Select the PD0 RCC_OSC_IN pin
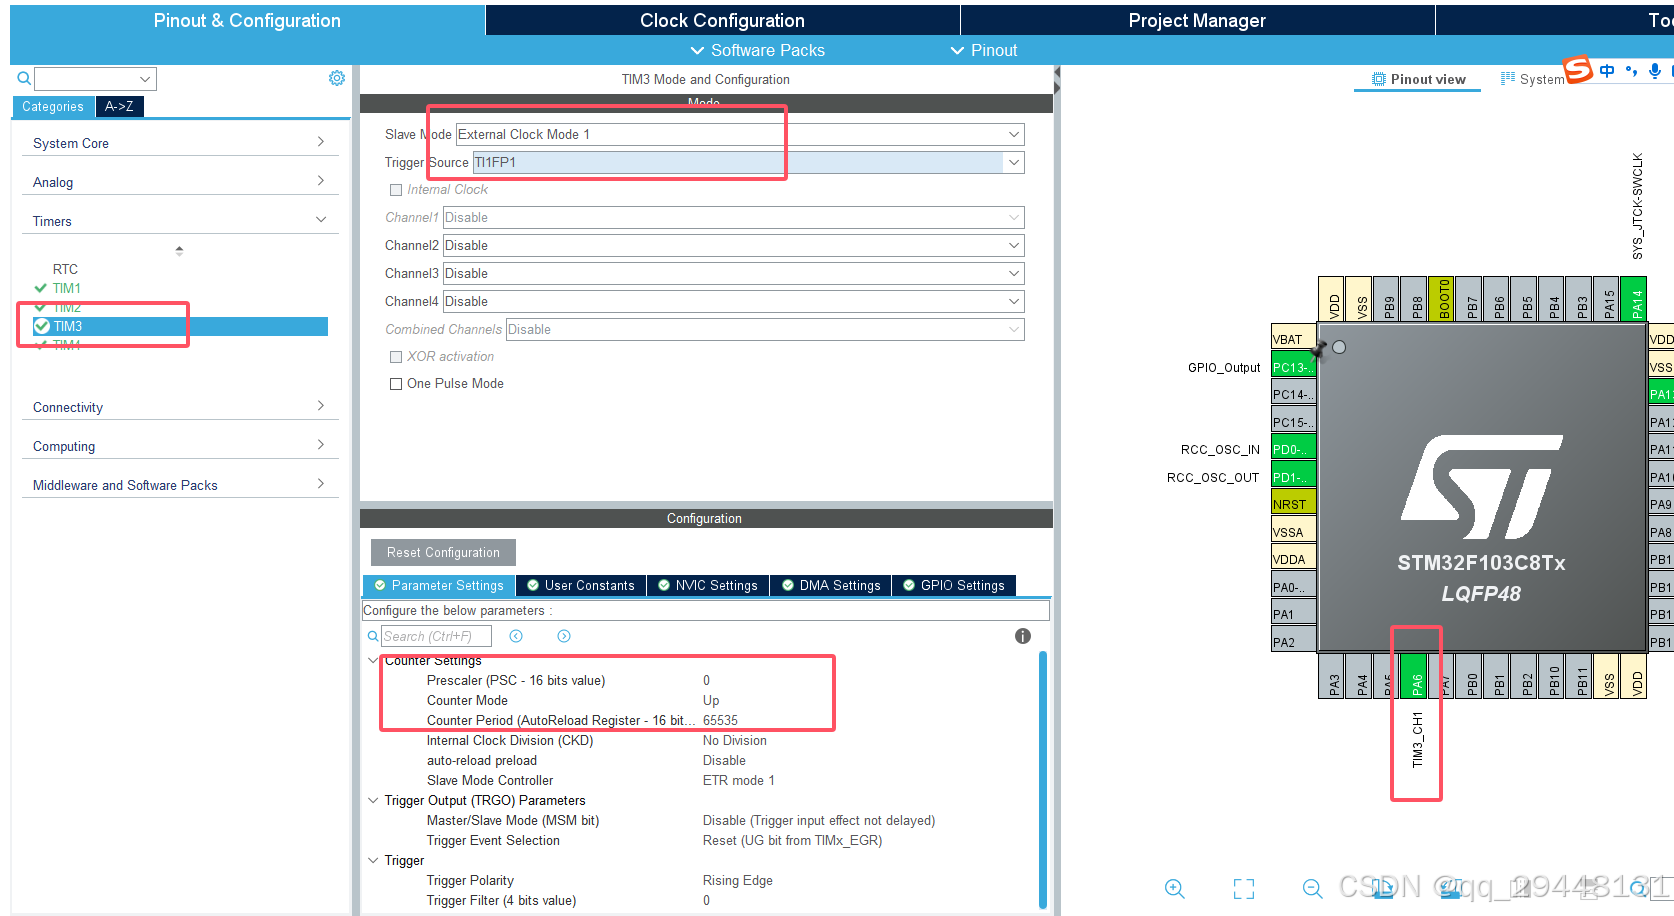The height and width of the screenshot is (916, 1674). pyautogui.click(x=1293, y=449)
